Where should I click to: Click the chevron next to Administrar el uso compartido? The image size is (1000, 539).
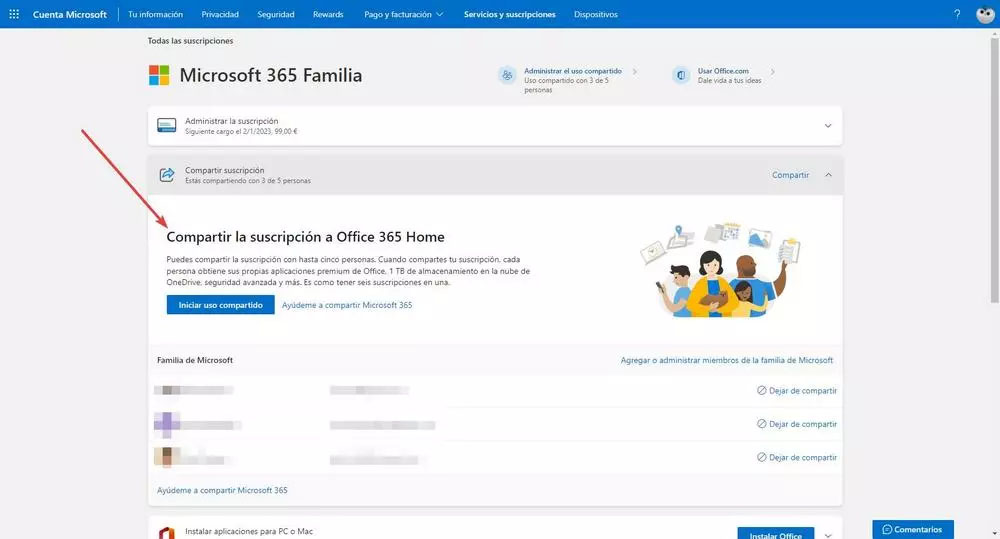pos(635,71)
